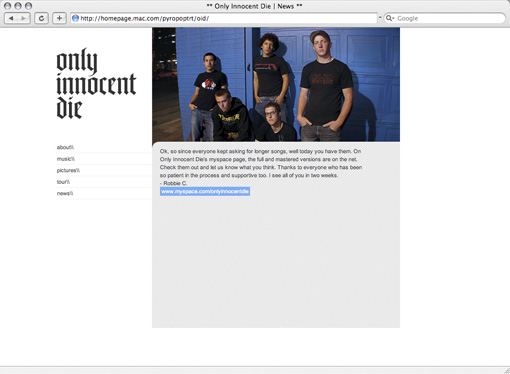Click the globe site icon in address bar
The width and height of the screenshot is (510, 374).
(75, 18)
